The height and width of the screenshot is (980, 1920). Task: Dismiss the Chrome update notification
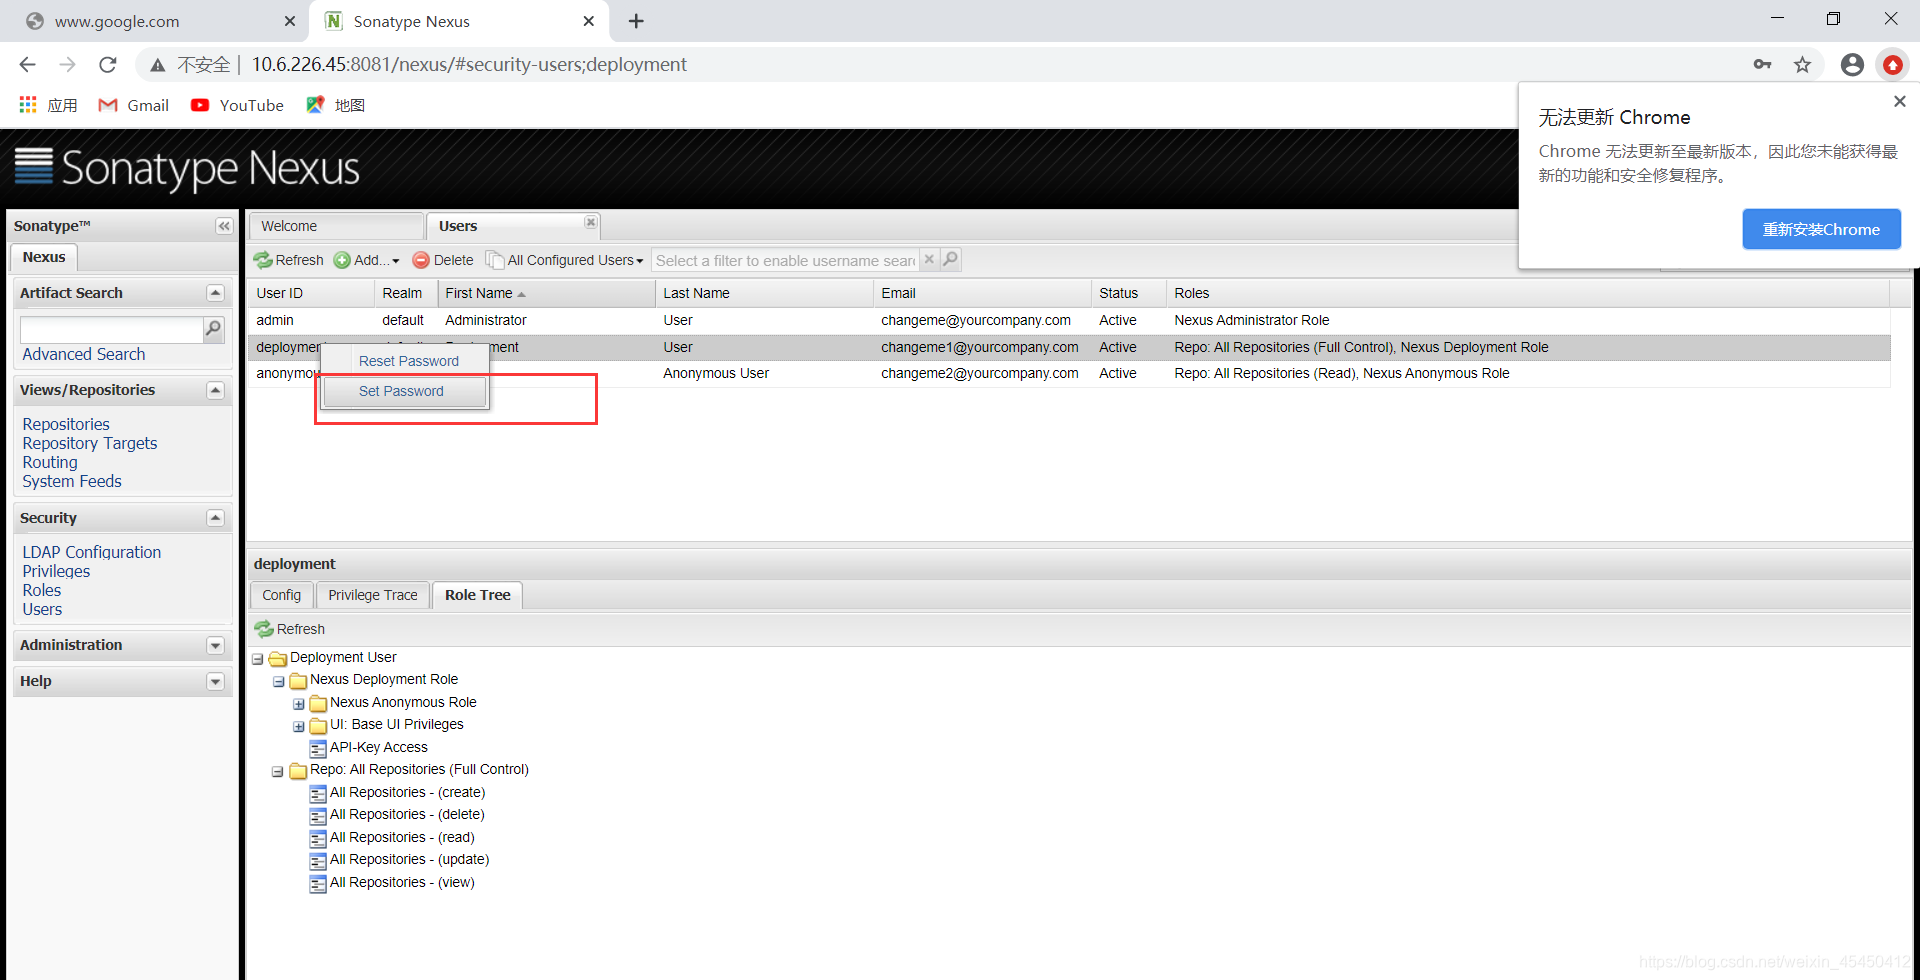(1899, 101)
